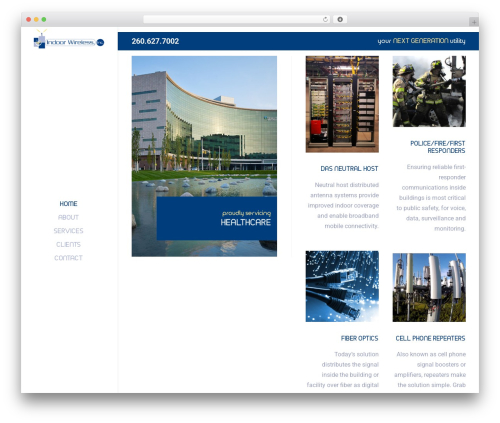Viewport: 500px width, 423px height.
Task: Navigate to the Clients page
Action: point(68,244)
